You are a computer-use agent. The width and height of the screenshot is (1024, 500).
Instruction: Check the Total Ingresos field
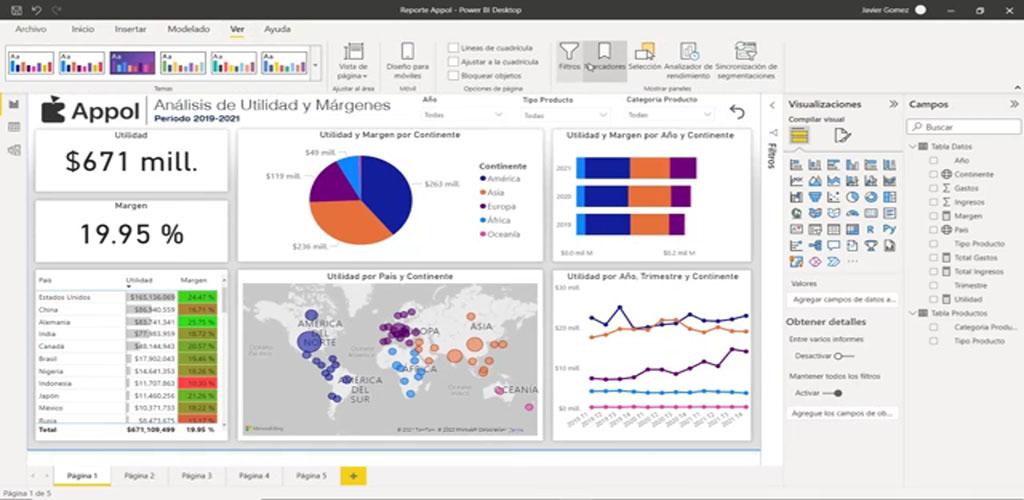(x=934, y=272)
